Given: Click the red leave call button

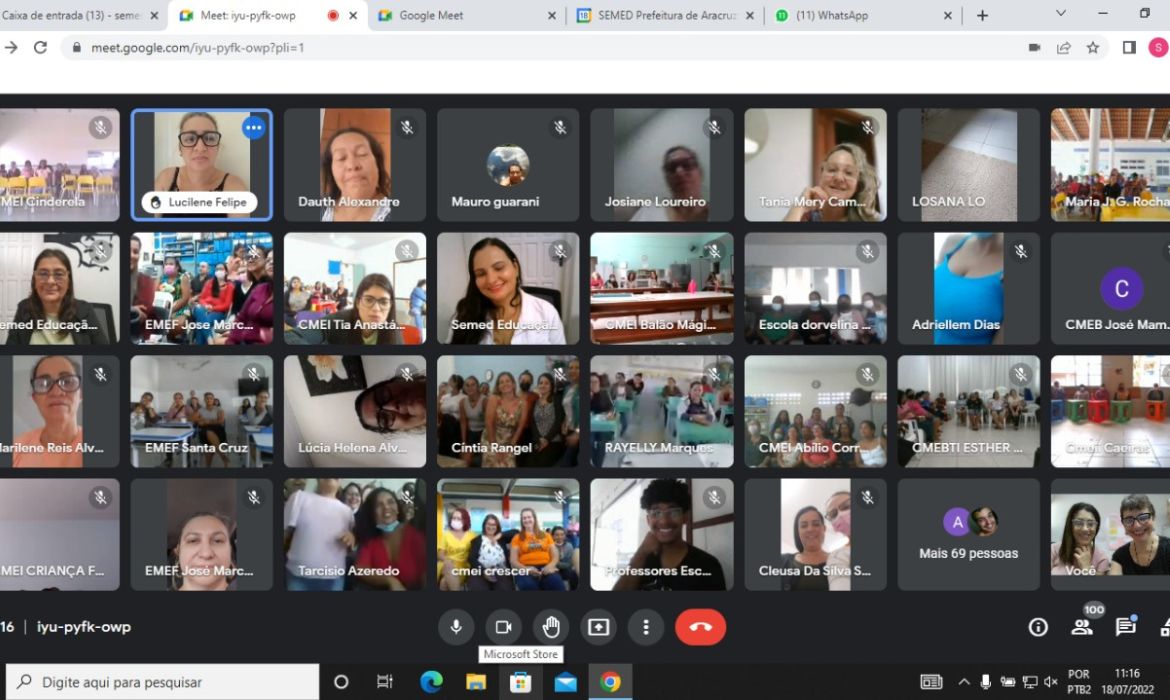Looking at the screenshot, I should (700, 627).
